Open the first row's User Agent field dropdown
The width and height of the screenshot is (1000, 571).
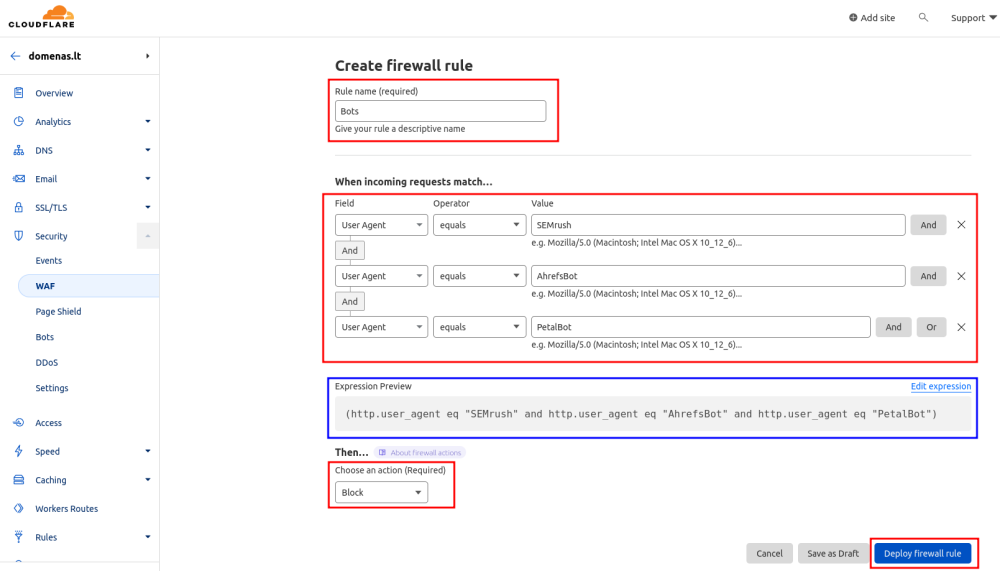tap(381, 225)
